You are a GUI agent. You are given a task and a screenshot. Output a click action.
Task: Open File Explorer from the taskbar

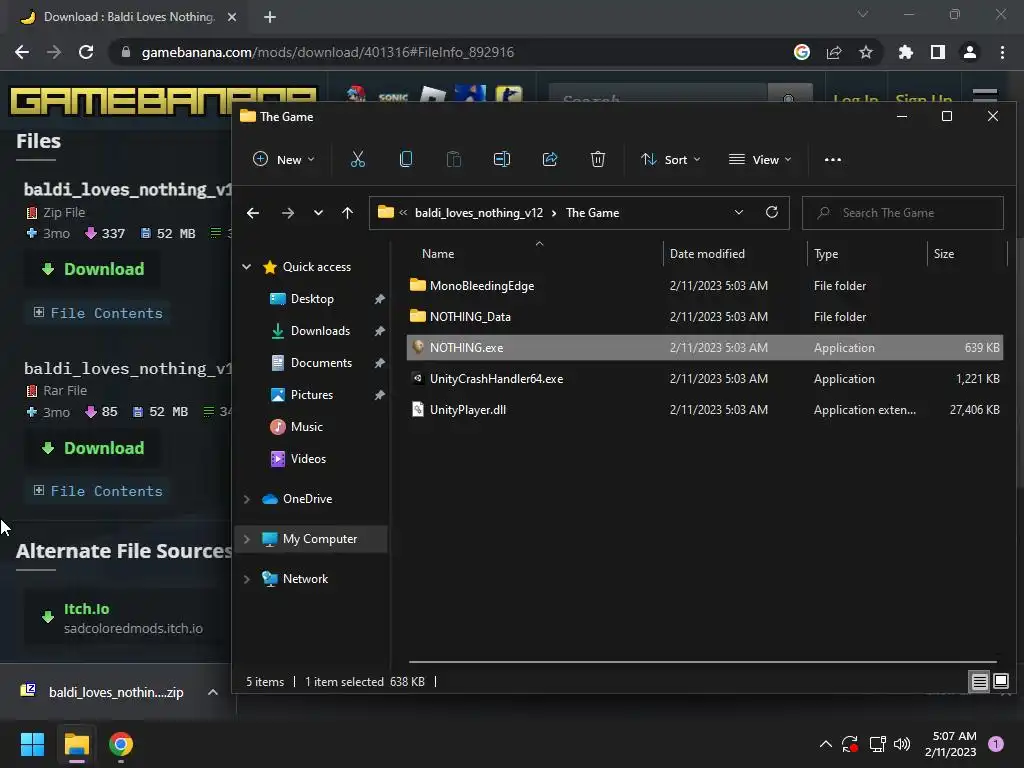76,744
